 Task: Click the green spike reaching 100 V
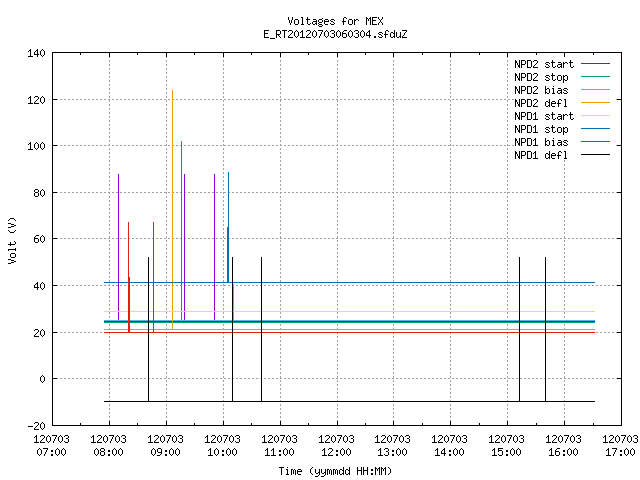pos(182,231)
